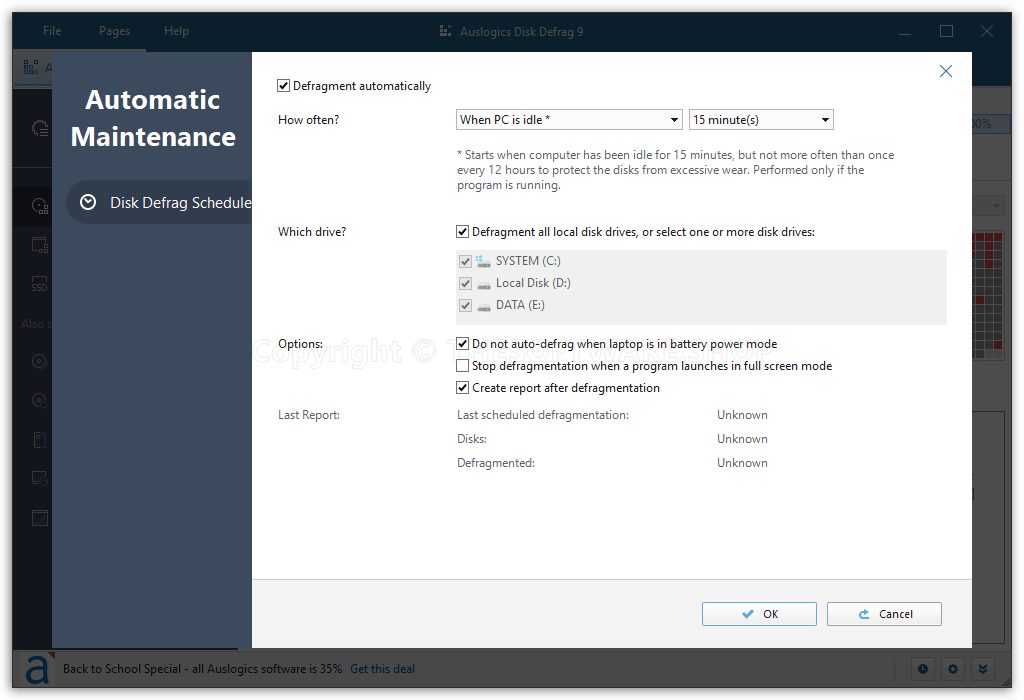Viewport: 1024px width, 700px height.
Task: Select the window-with-blocks icon in left sidebar
Action: pos(40,246)
